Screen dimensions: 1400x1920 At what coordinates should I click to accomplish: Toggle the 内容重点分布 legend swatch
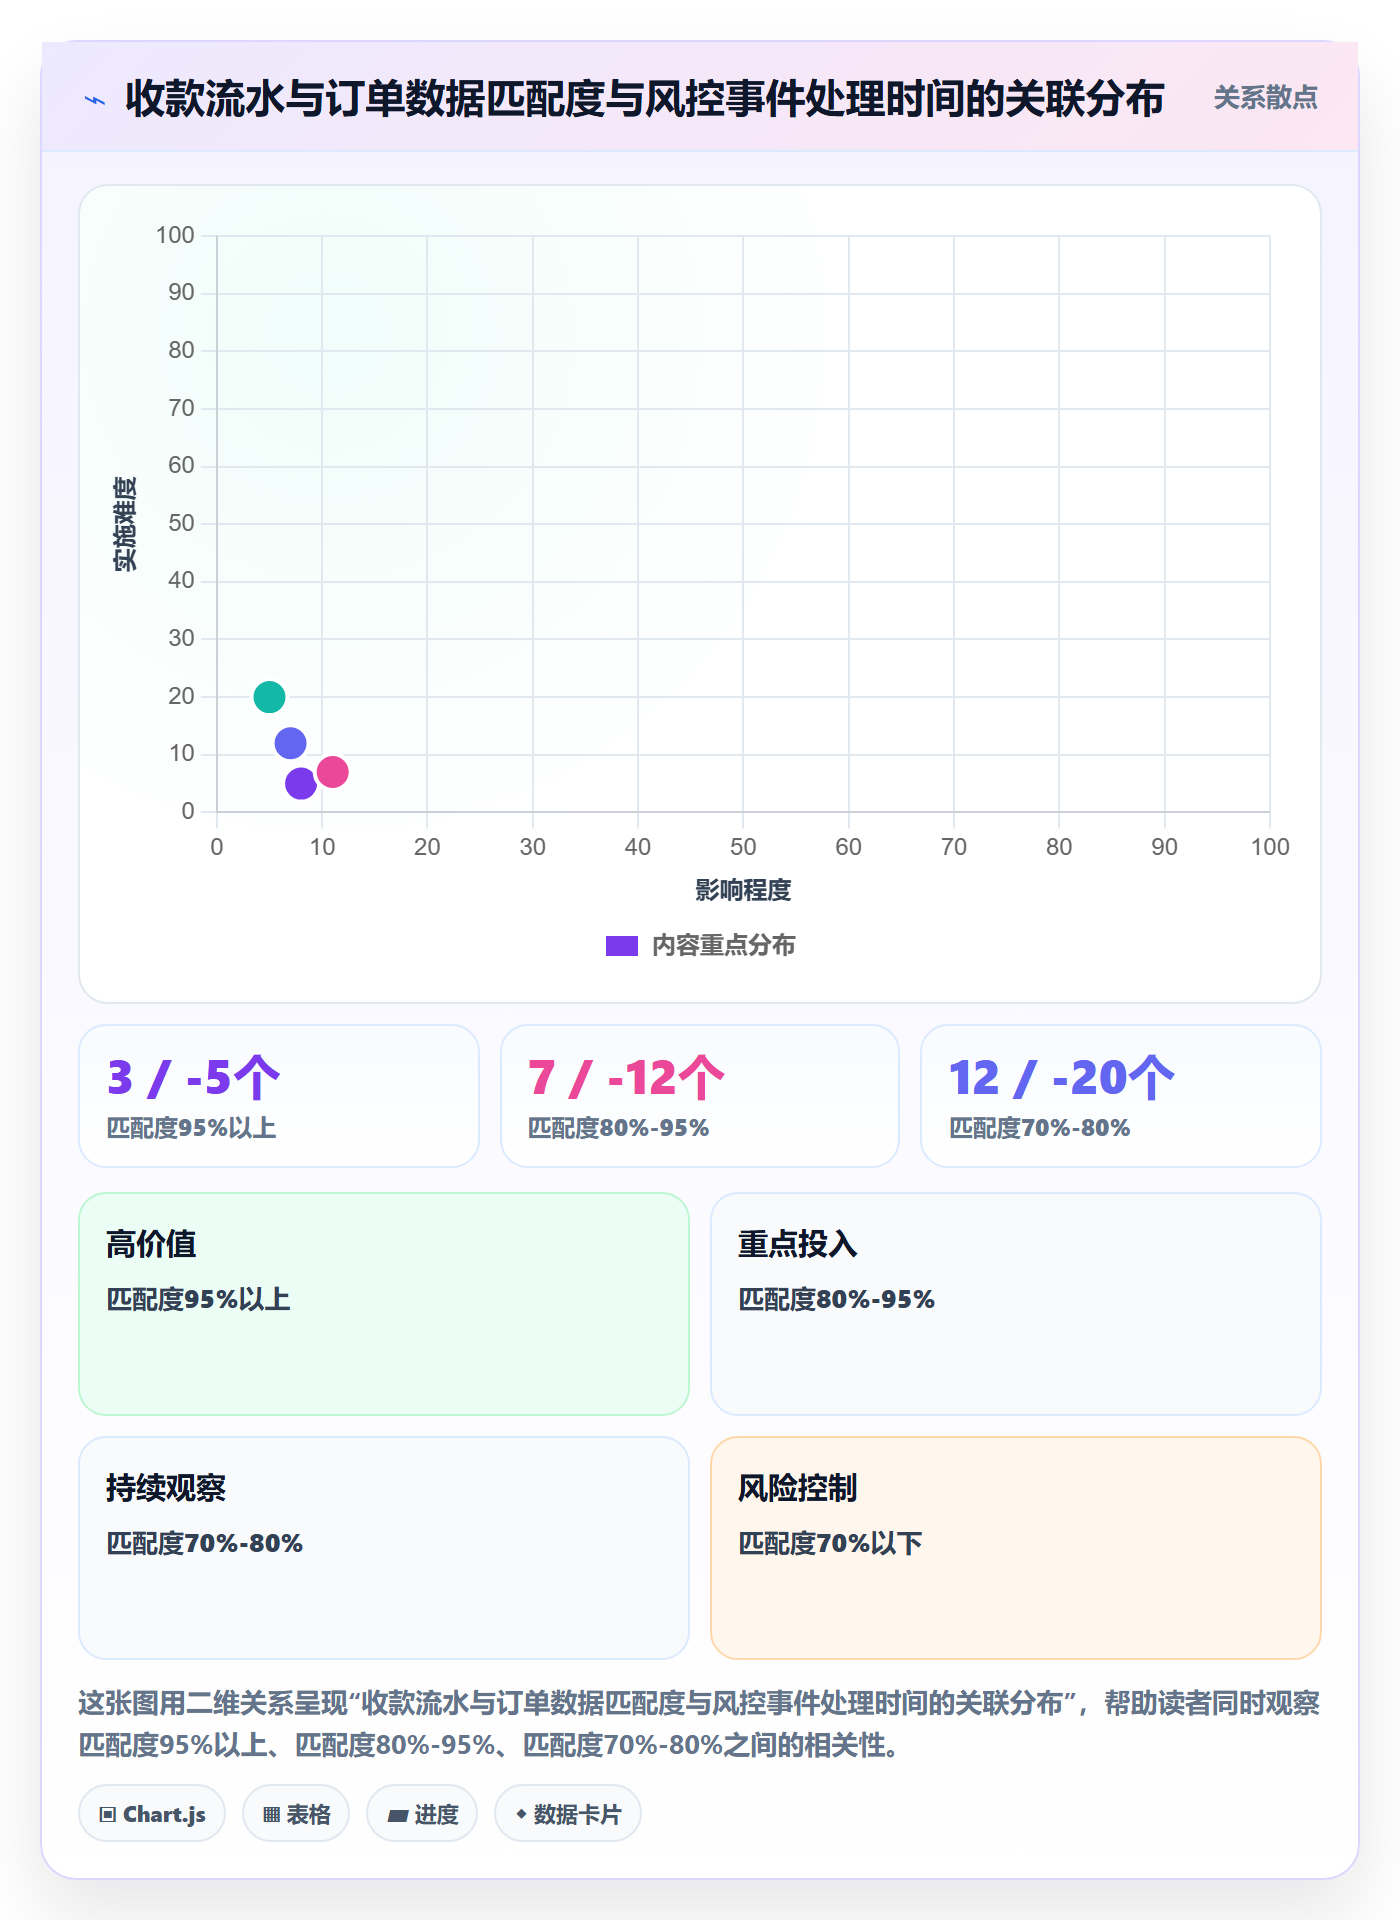(622, 946)
